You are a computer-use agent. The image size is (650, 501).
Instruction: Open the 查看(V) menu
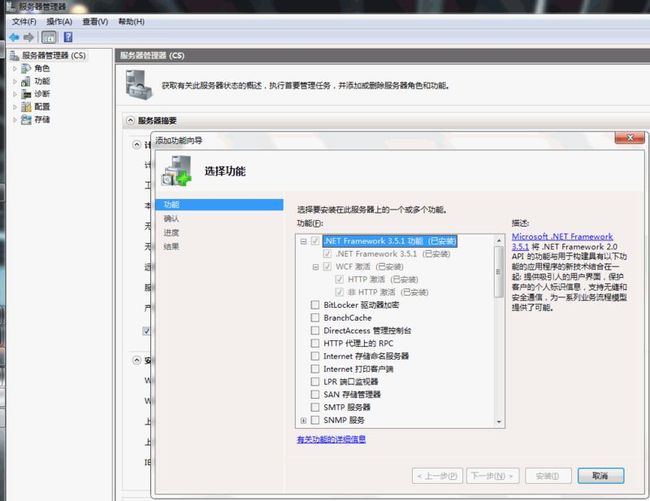(x=95, y=22)
